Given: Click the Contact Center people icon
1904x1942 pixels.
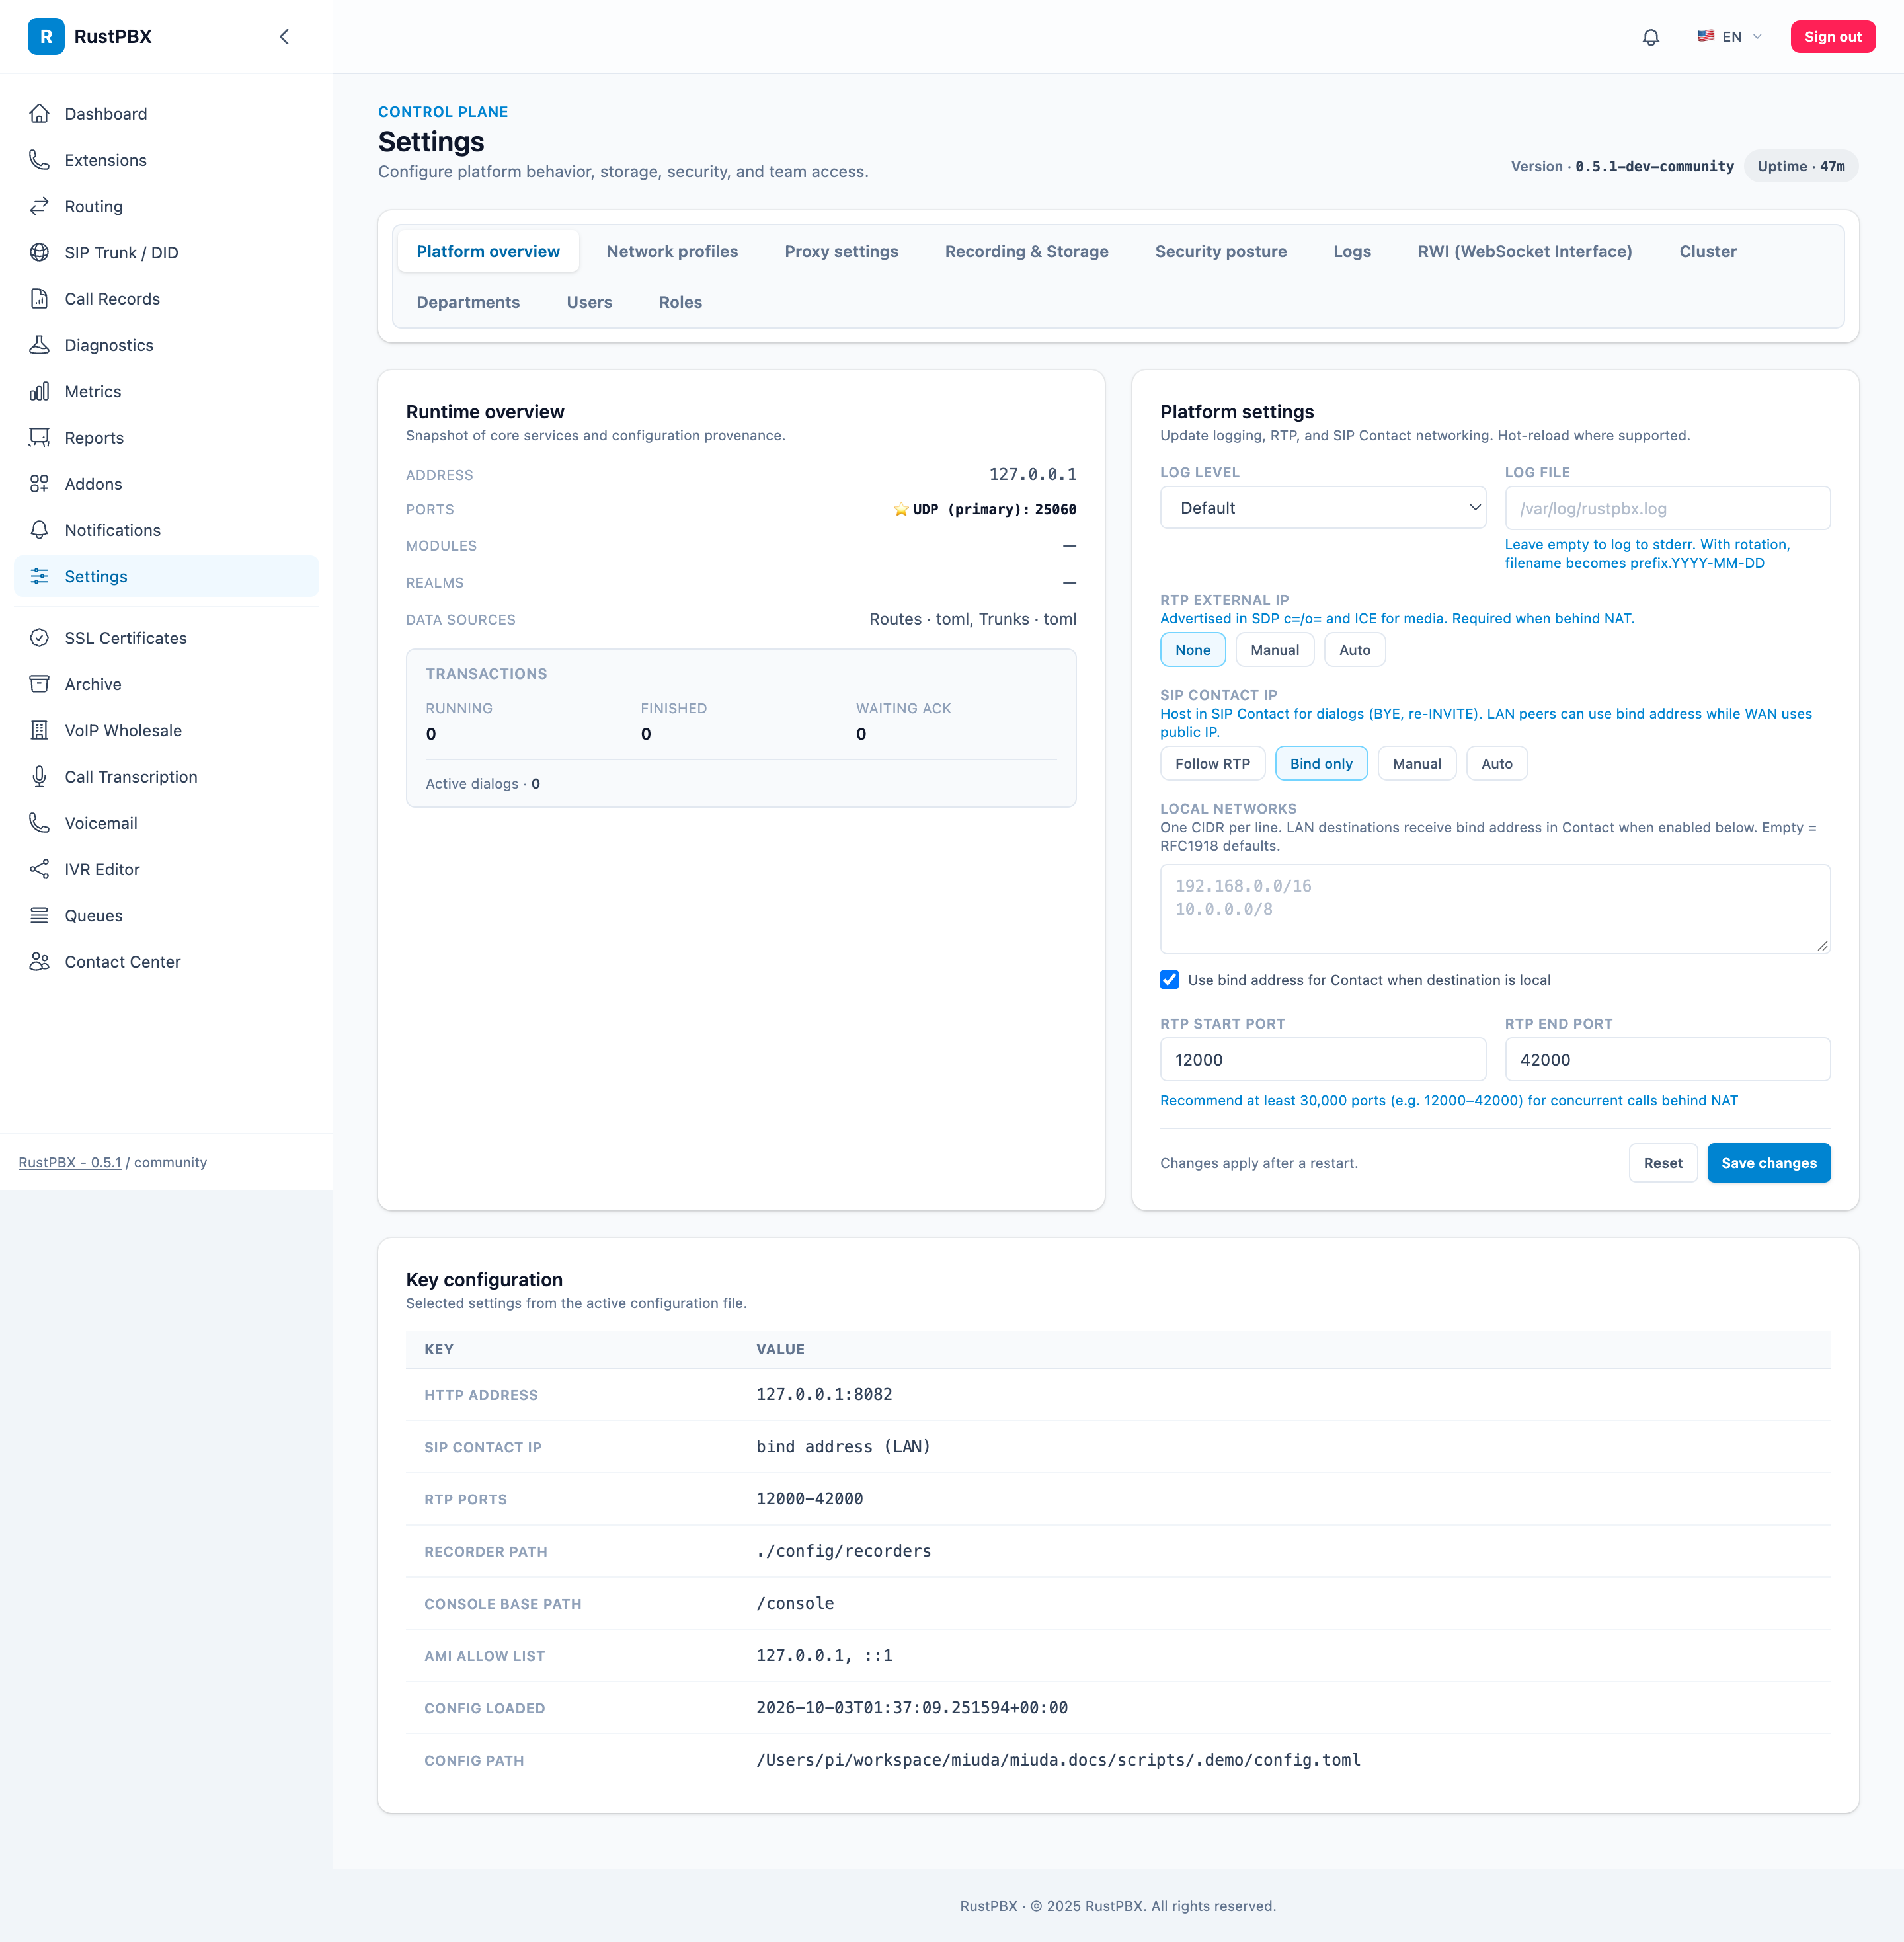Looking at the screenshot, I should (39, 962).
